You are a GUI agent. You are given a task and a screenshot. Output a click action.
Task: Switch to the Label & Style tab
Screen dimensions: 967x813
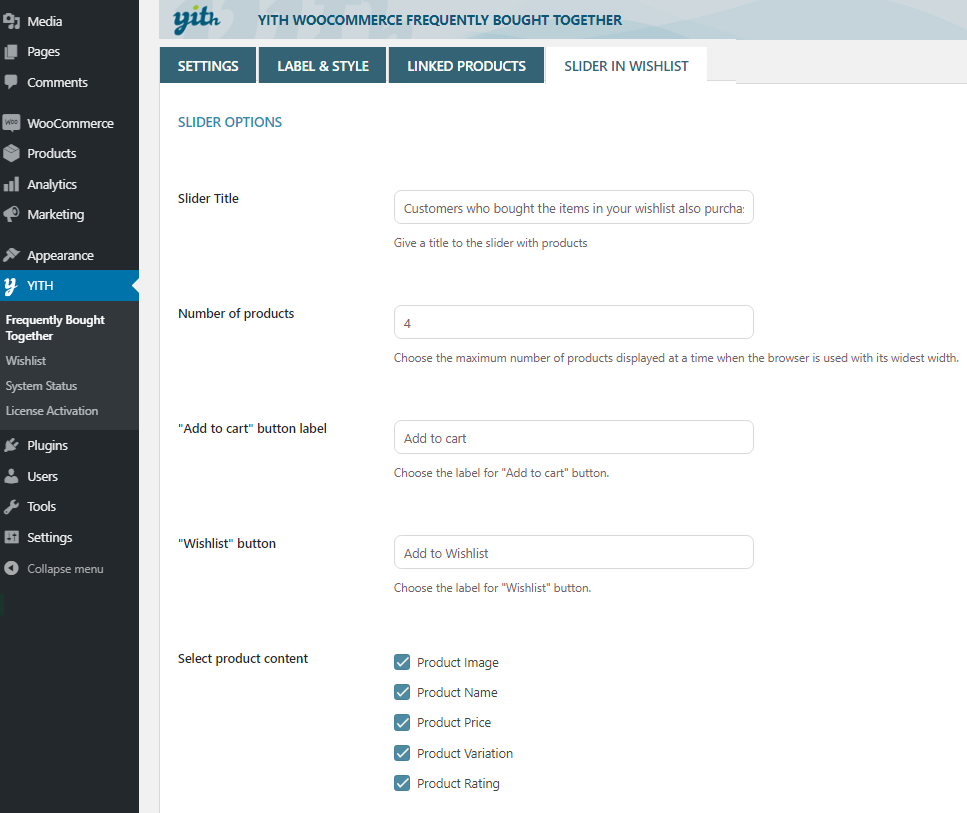pyautogui.click(x=323, y=65)
